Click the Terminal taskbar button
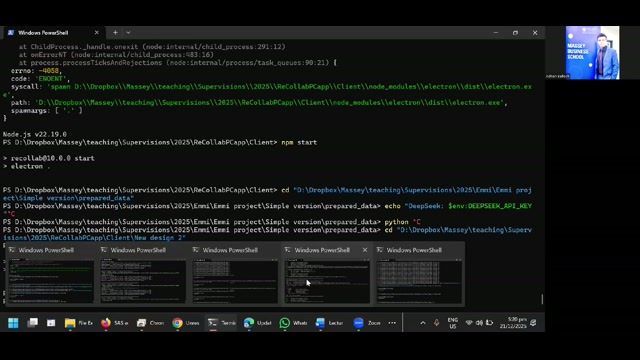Viewport: 640px width, 360px height. pyautogui.click(x=222, y=323)
